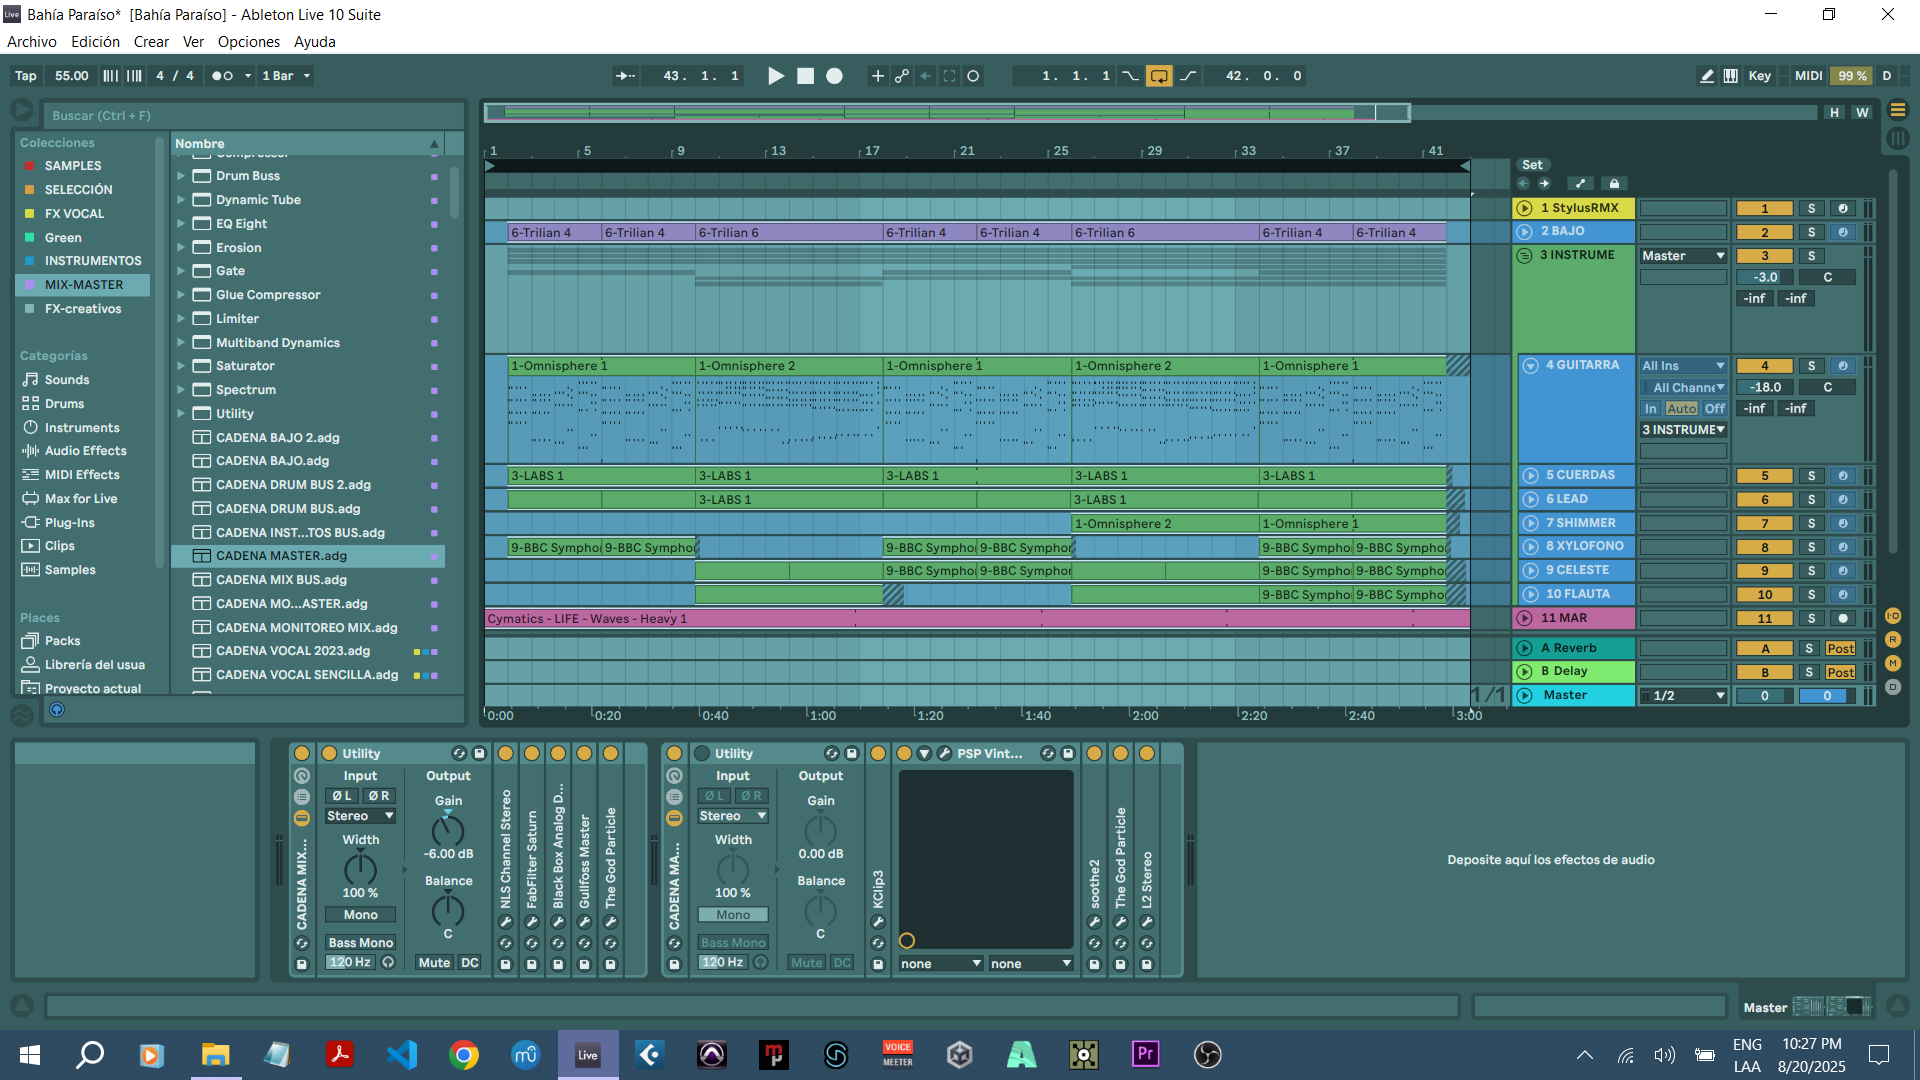Open the Opciones menu

248,42
